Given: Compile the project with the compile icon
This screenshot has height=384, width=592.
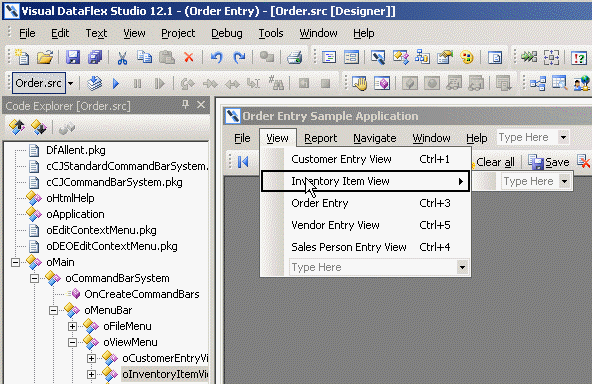Looking at the screenshot, I should coord(94,83).
